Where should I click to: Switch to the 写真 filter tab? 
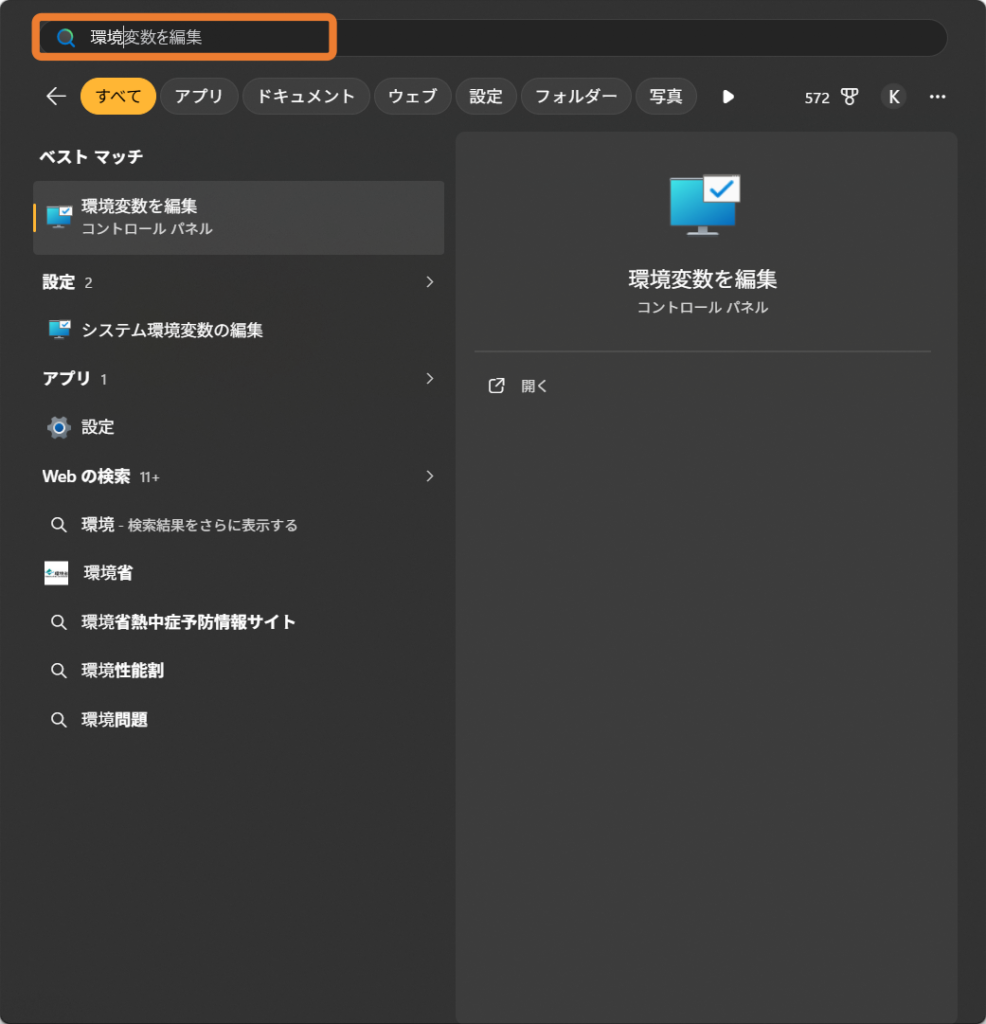[x=666, y=97]
